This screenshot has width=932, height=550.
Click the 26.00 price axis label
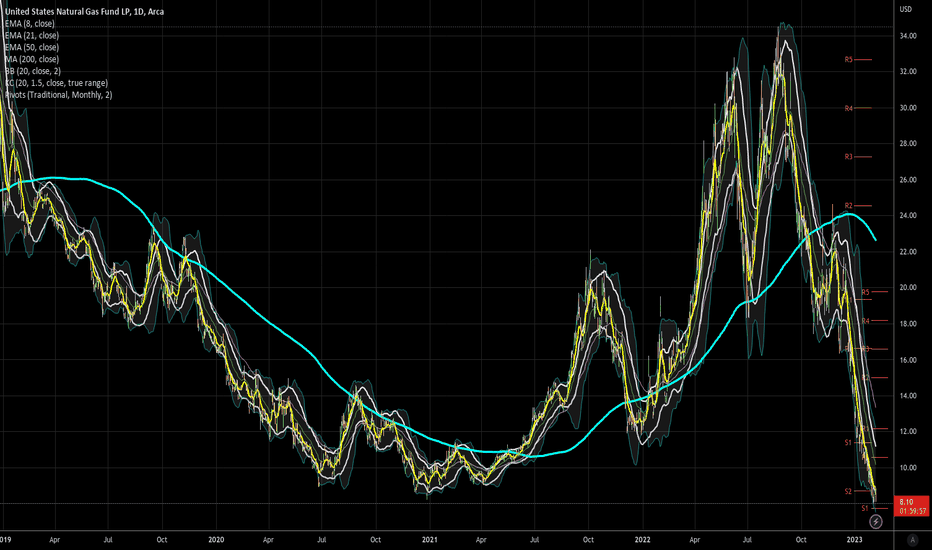[908, 180]
